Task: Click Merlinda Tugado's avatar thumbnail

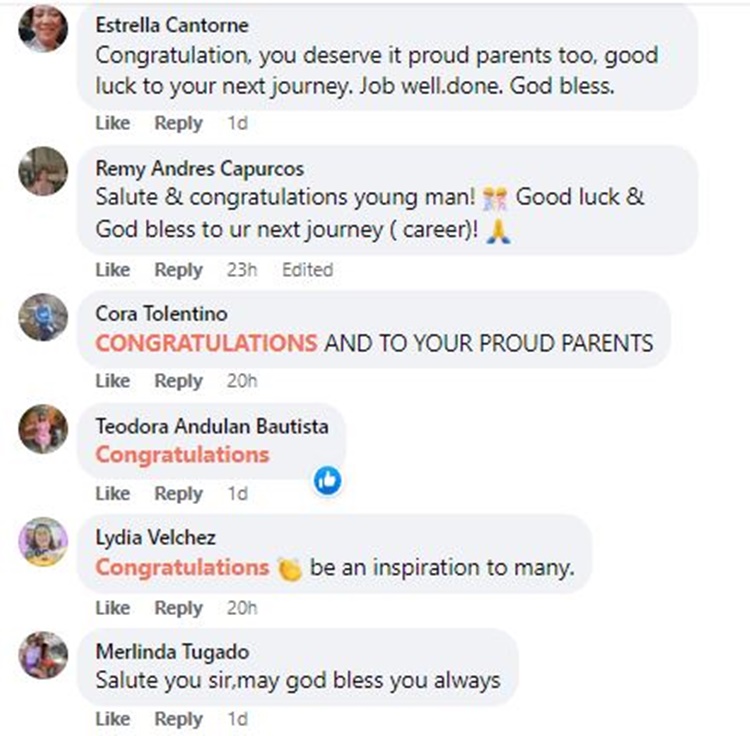Action: click(43, 655)
